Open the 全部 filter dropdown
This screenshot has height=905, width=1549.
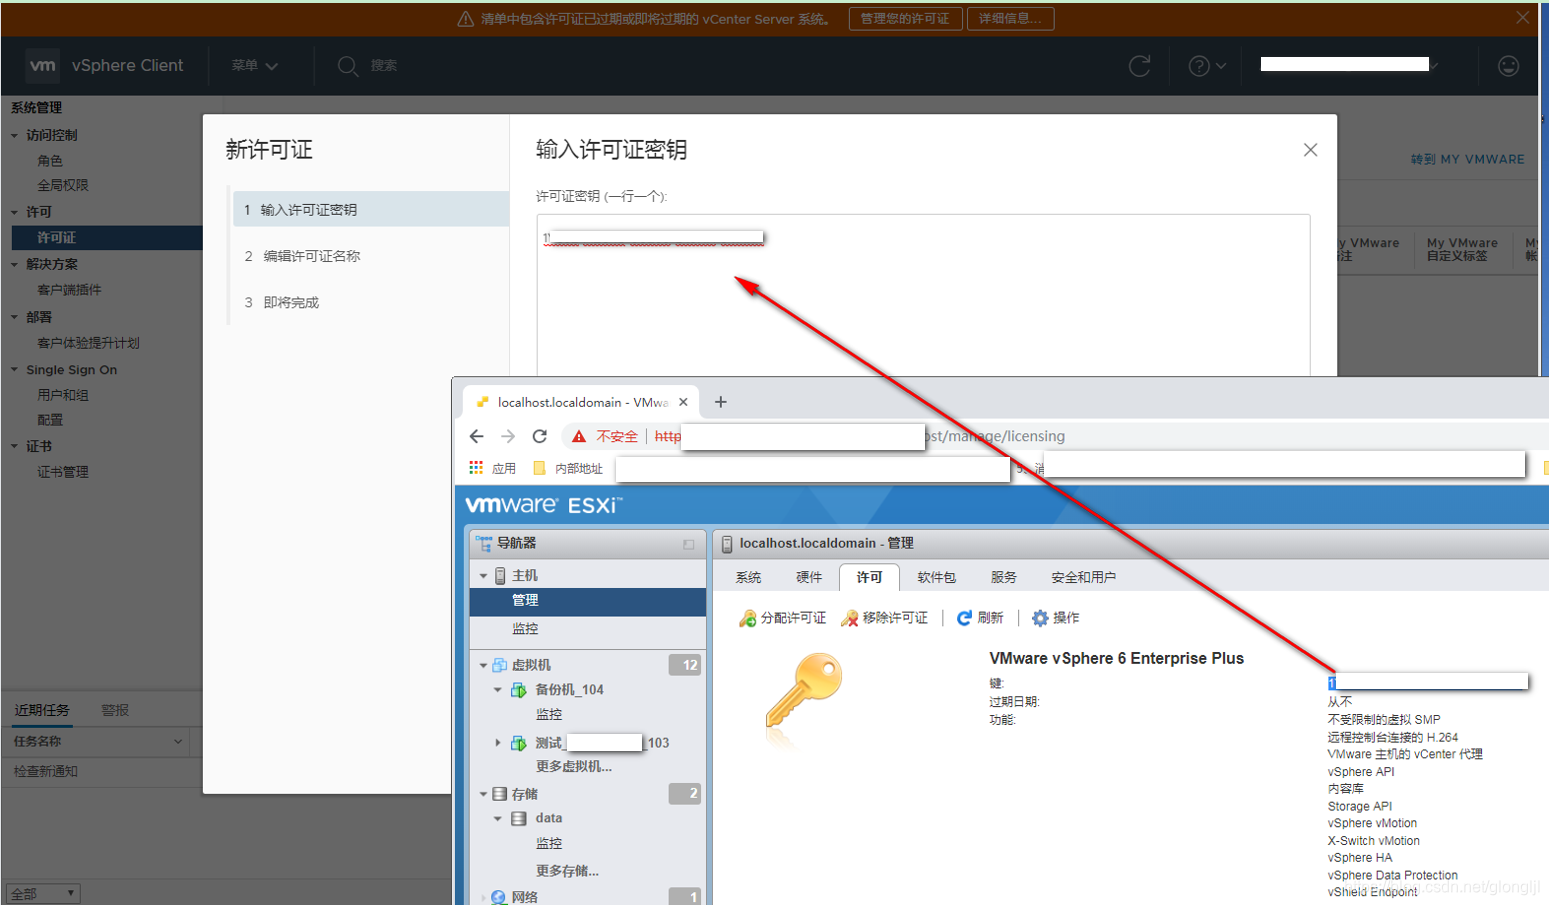[x=42, y=893]
